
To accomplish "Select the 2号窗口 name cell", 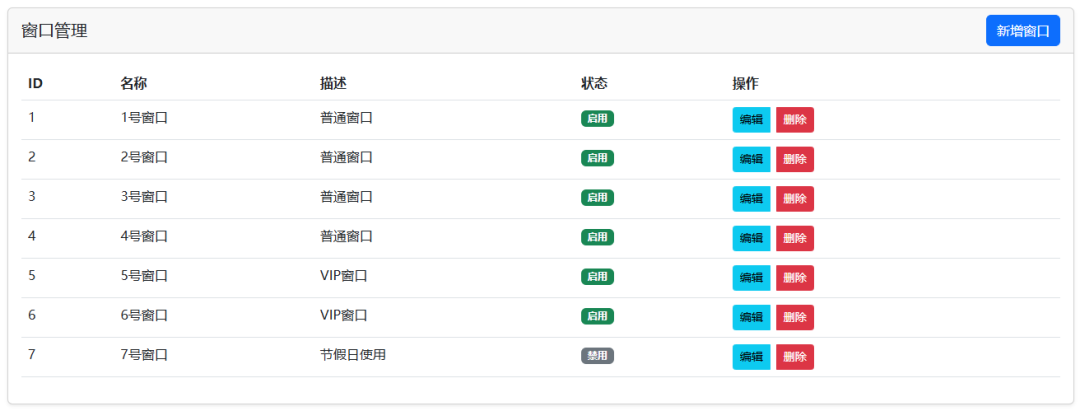I will click(144, 157).
